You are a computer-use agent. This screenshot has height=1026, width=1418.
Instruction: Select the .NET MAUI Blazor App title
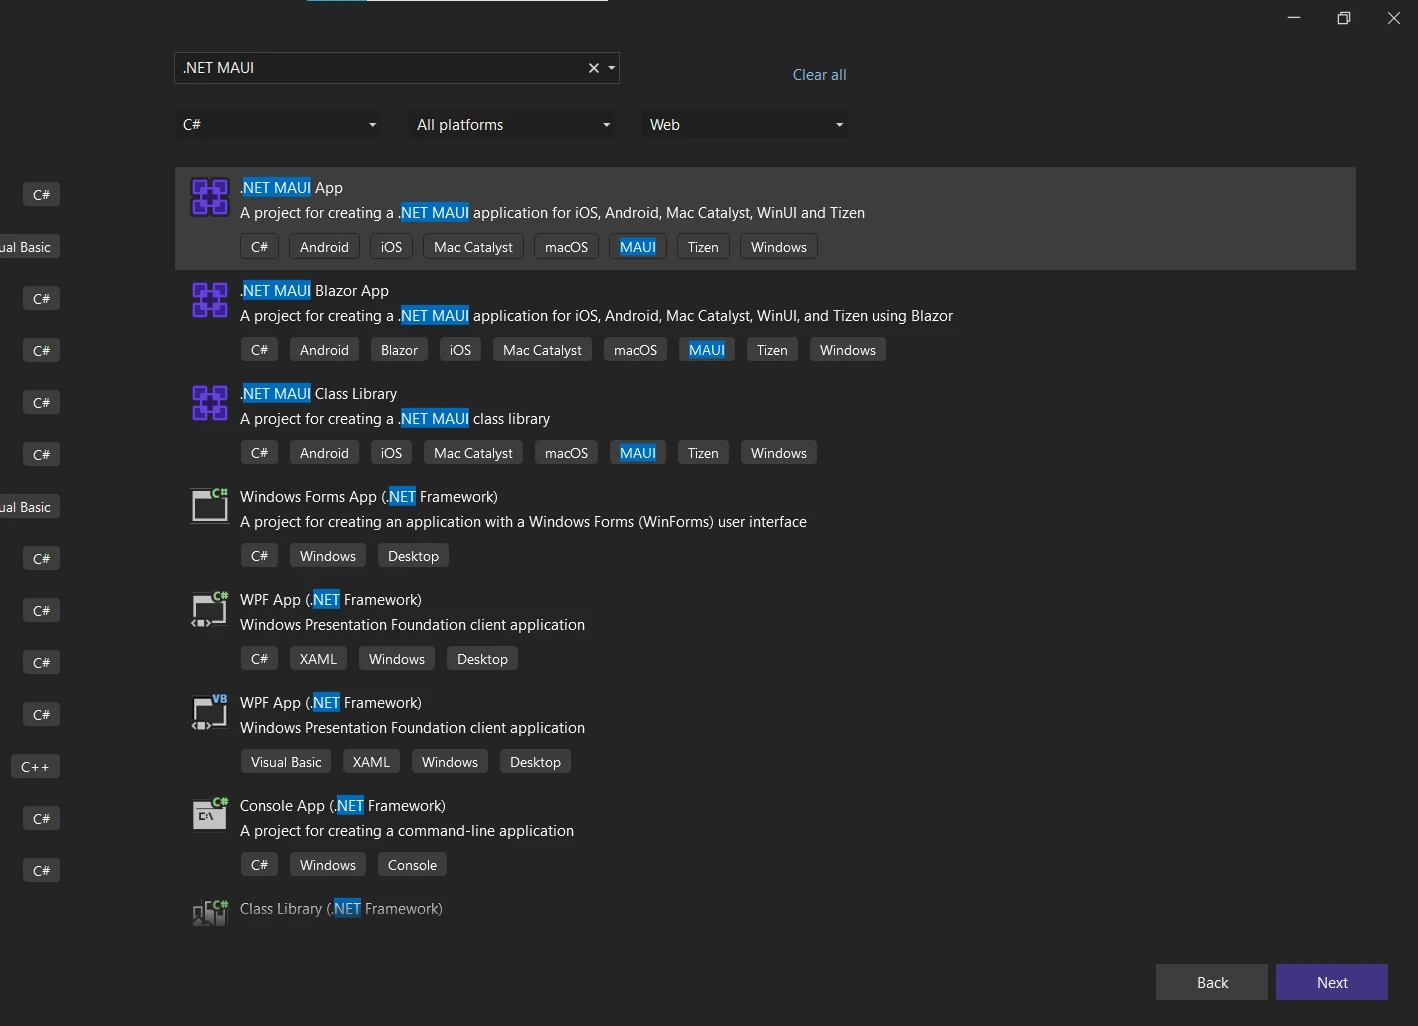pos(314,291)
